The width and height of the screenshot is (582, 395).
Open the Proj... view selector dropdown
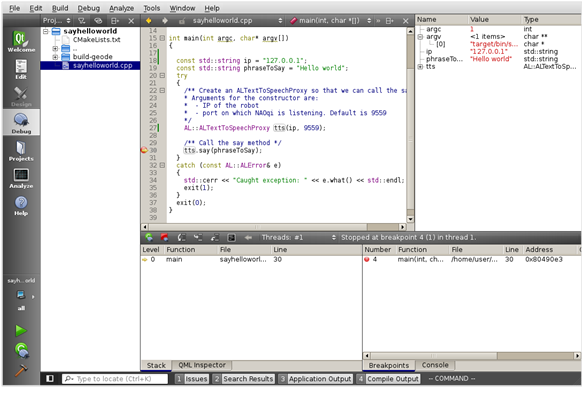(x=56, y=21)
